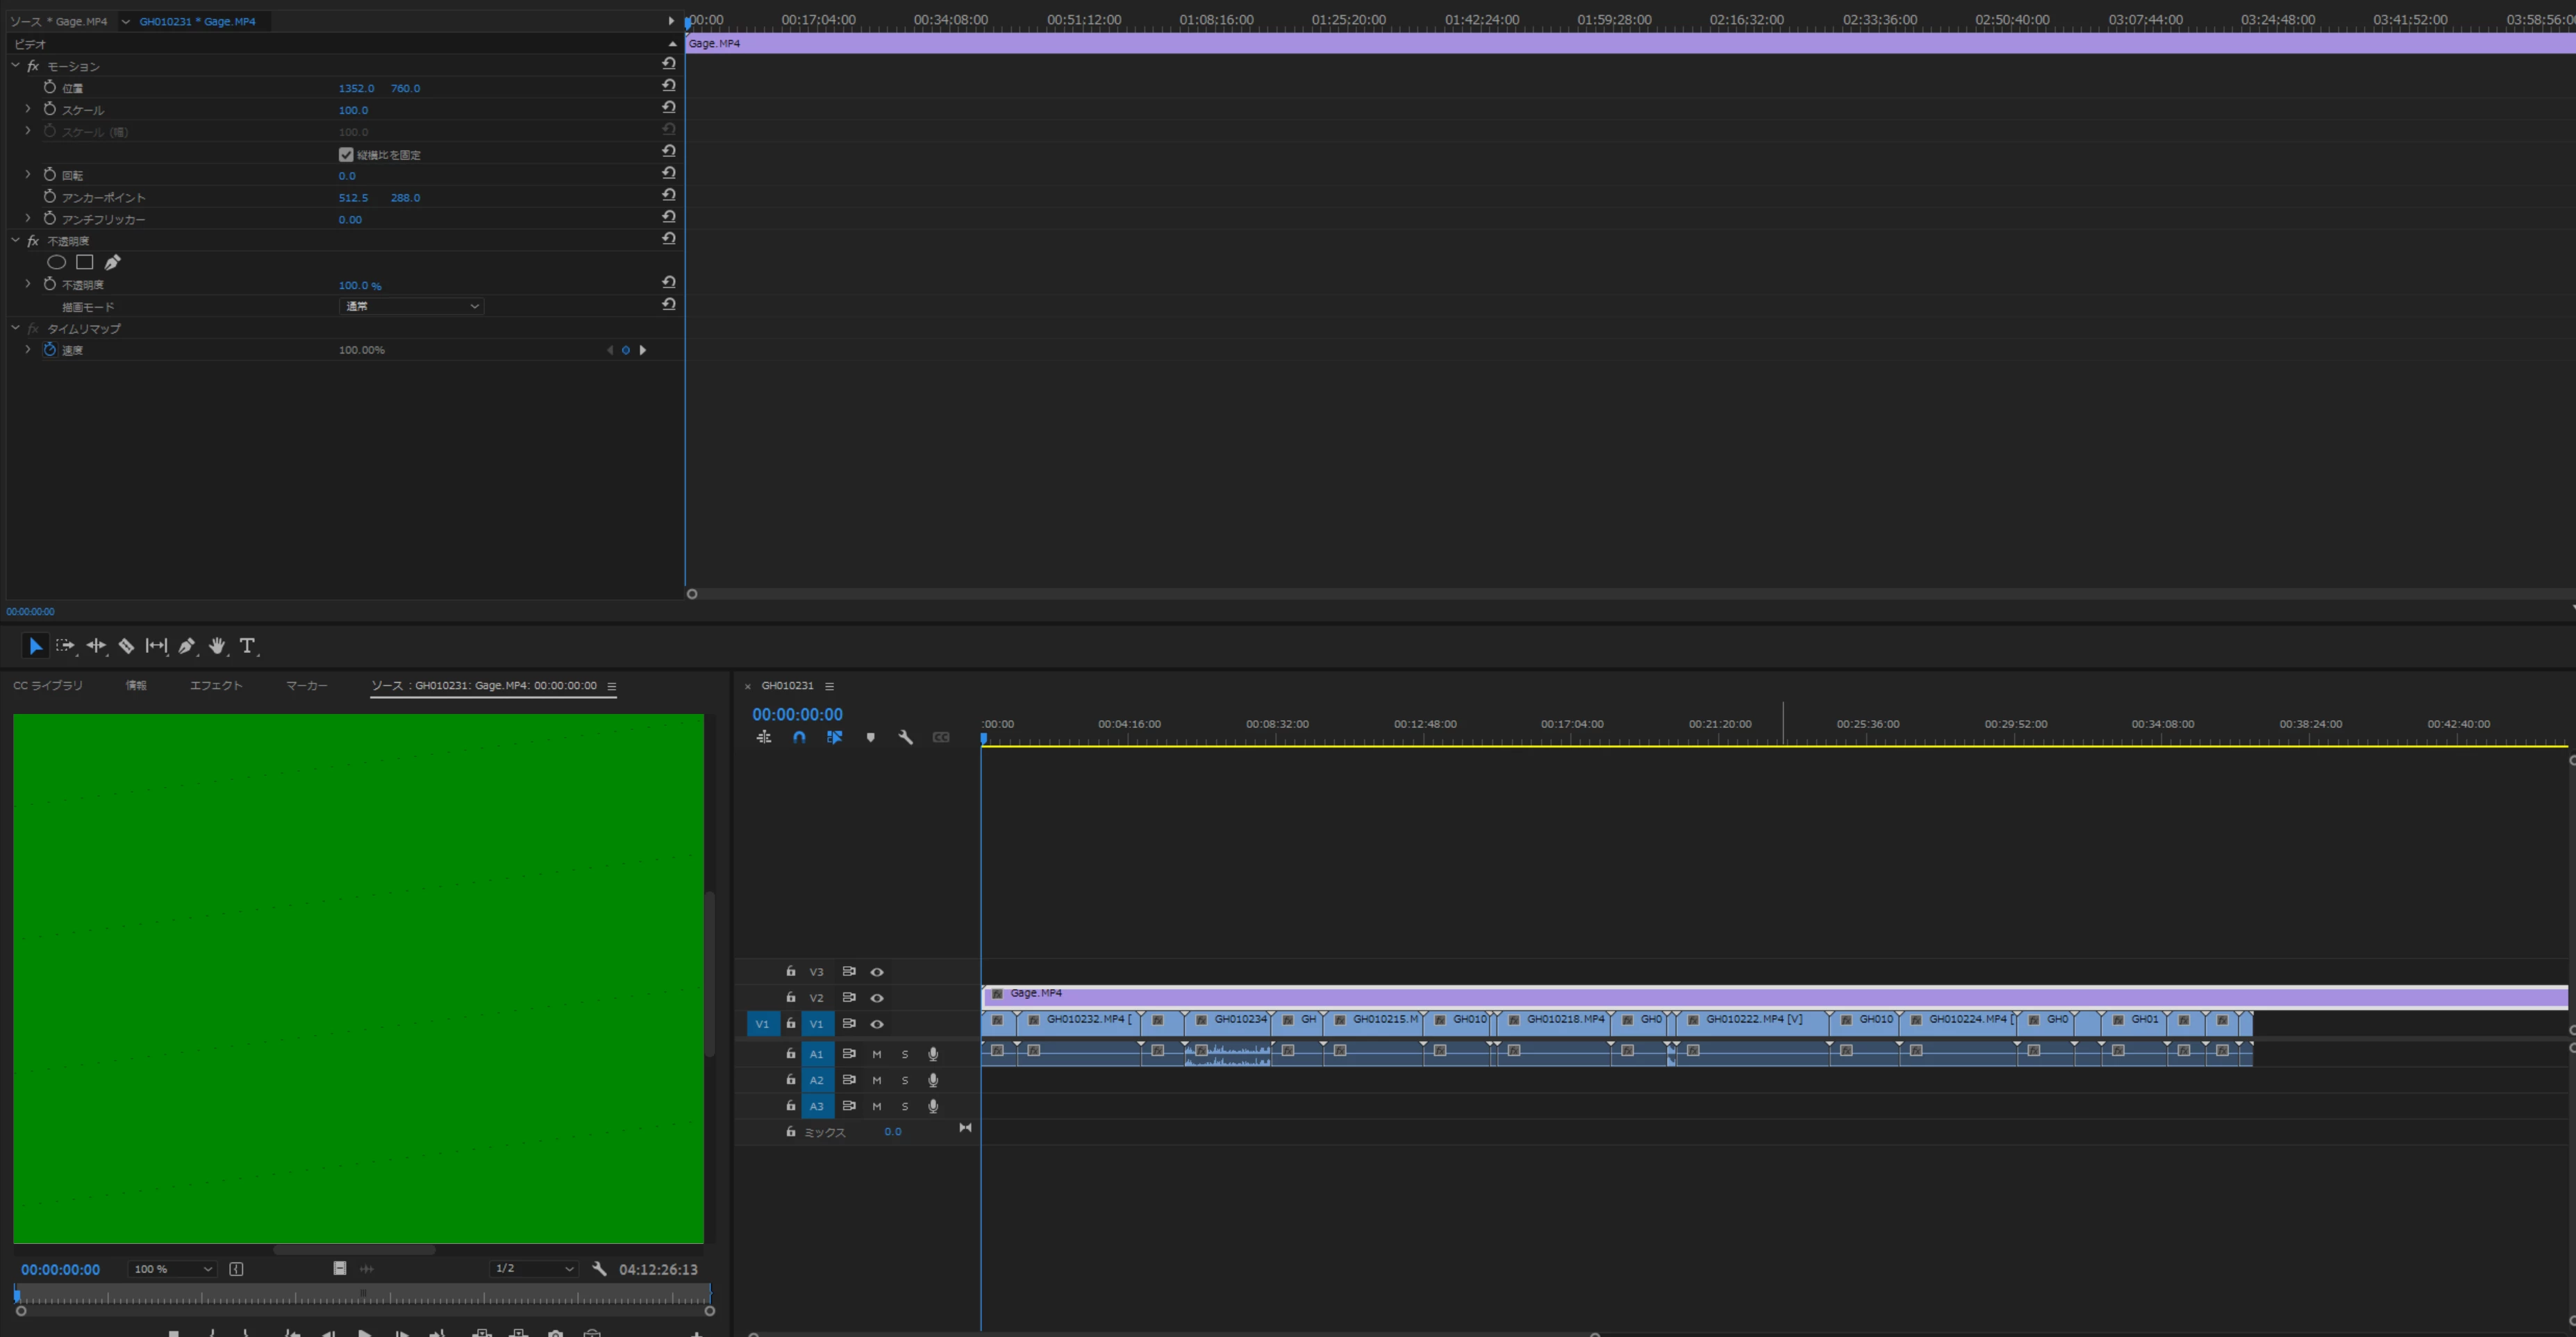Screen dimensions: 2576x1337
Task: Open the 描画モード blend mode dropdown
Action: coord(411,306)
